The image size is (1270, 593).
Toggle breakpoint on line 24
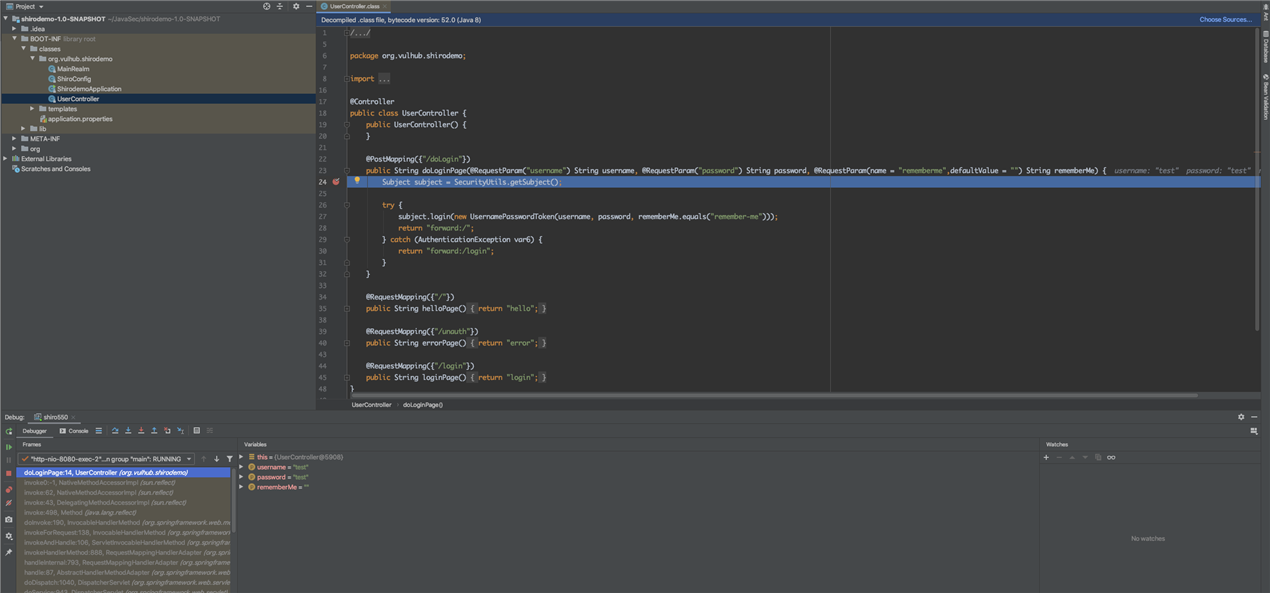coord(337,182)
